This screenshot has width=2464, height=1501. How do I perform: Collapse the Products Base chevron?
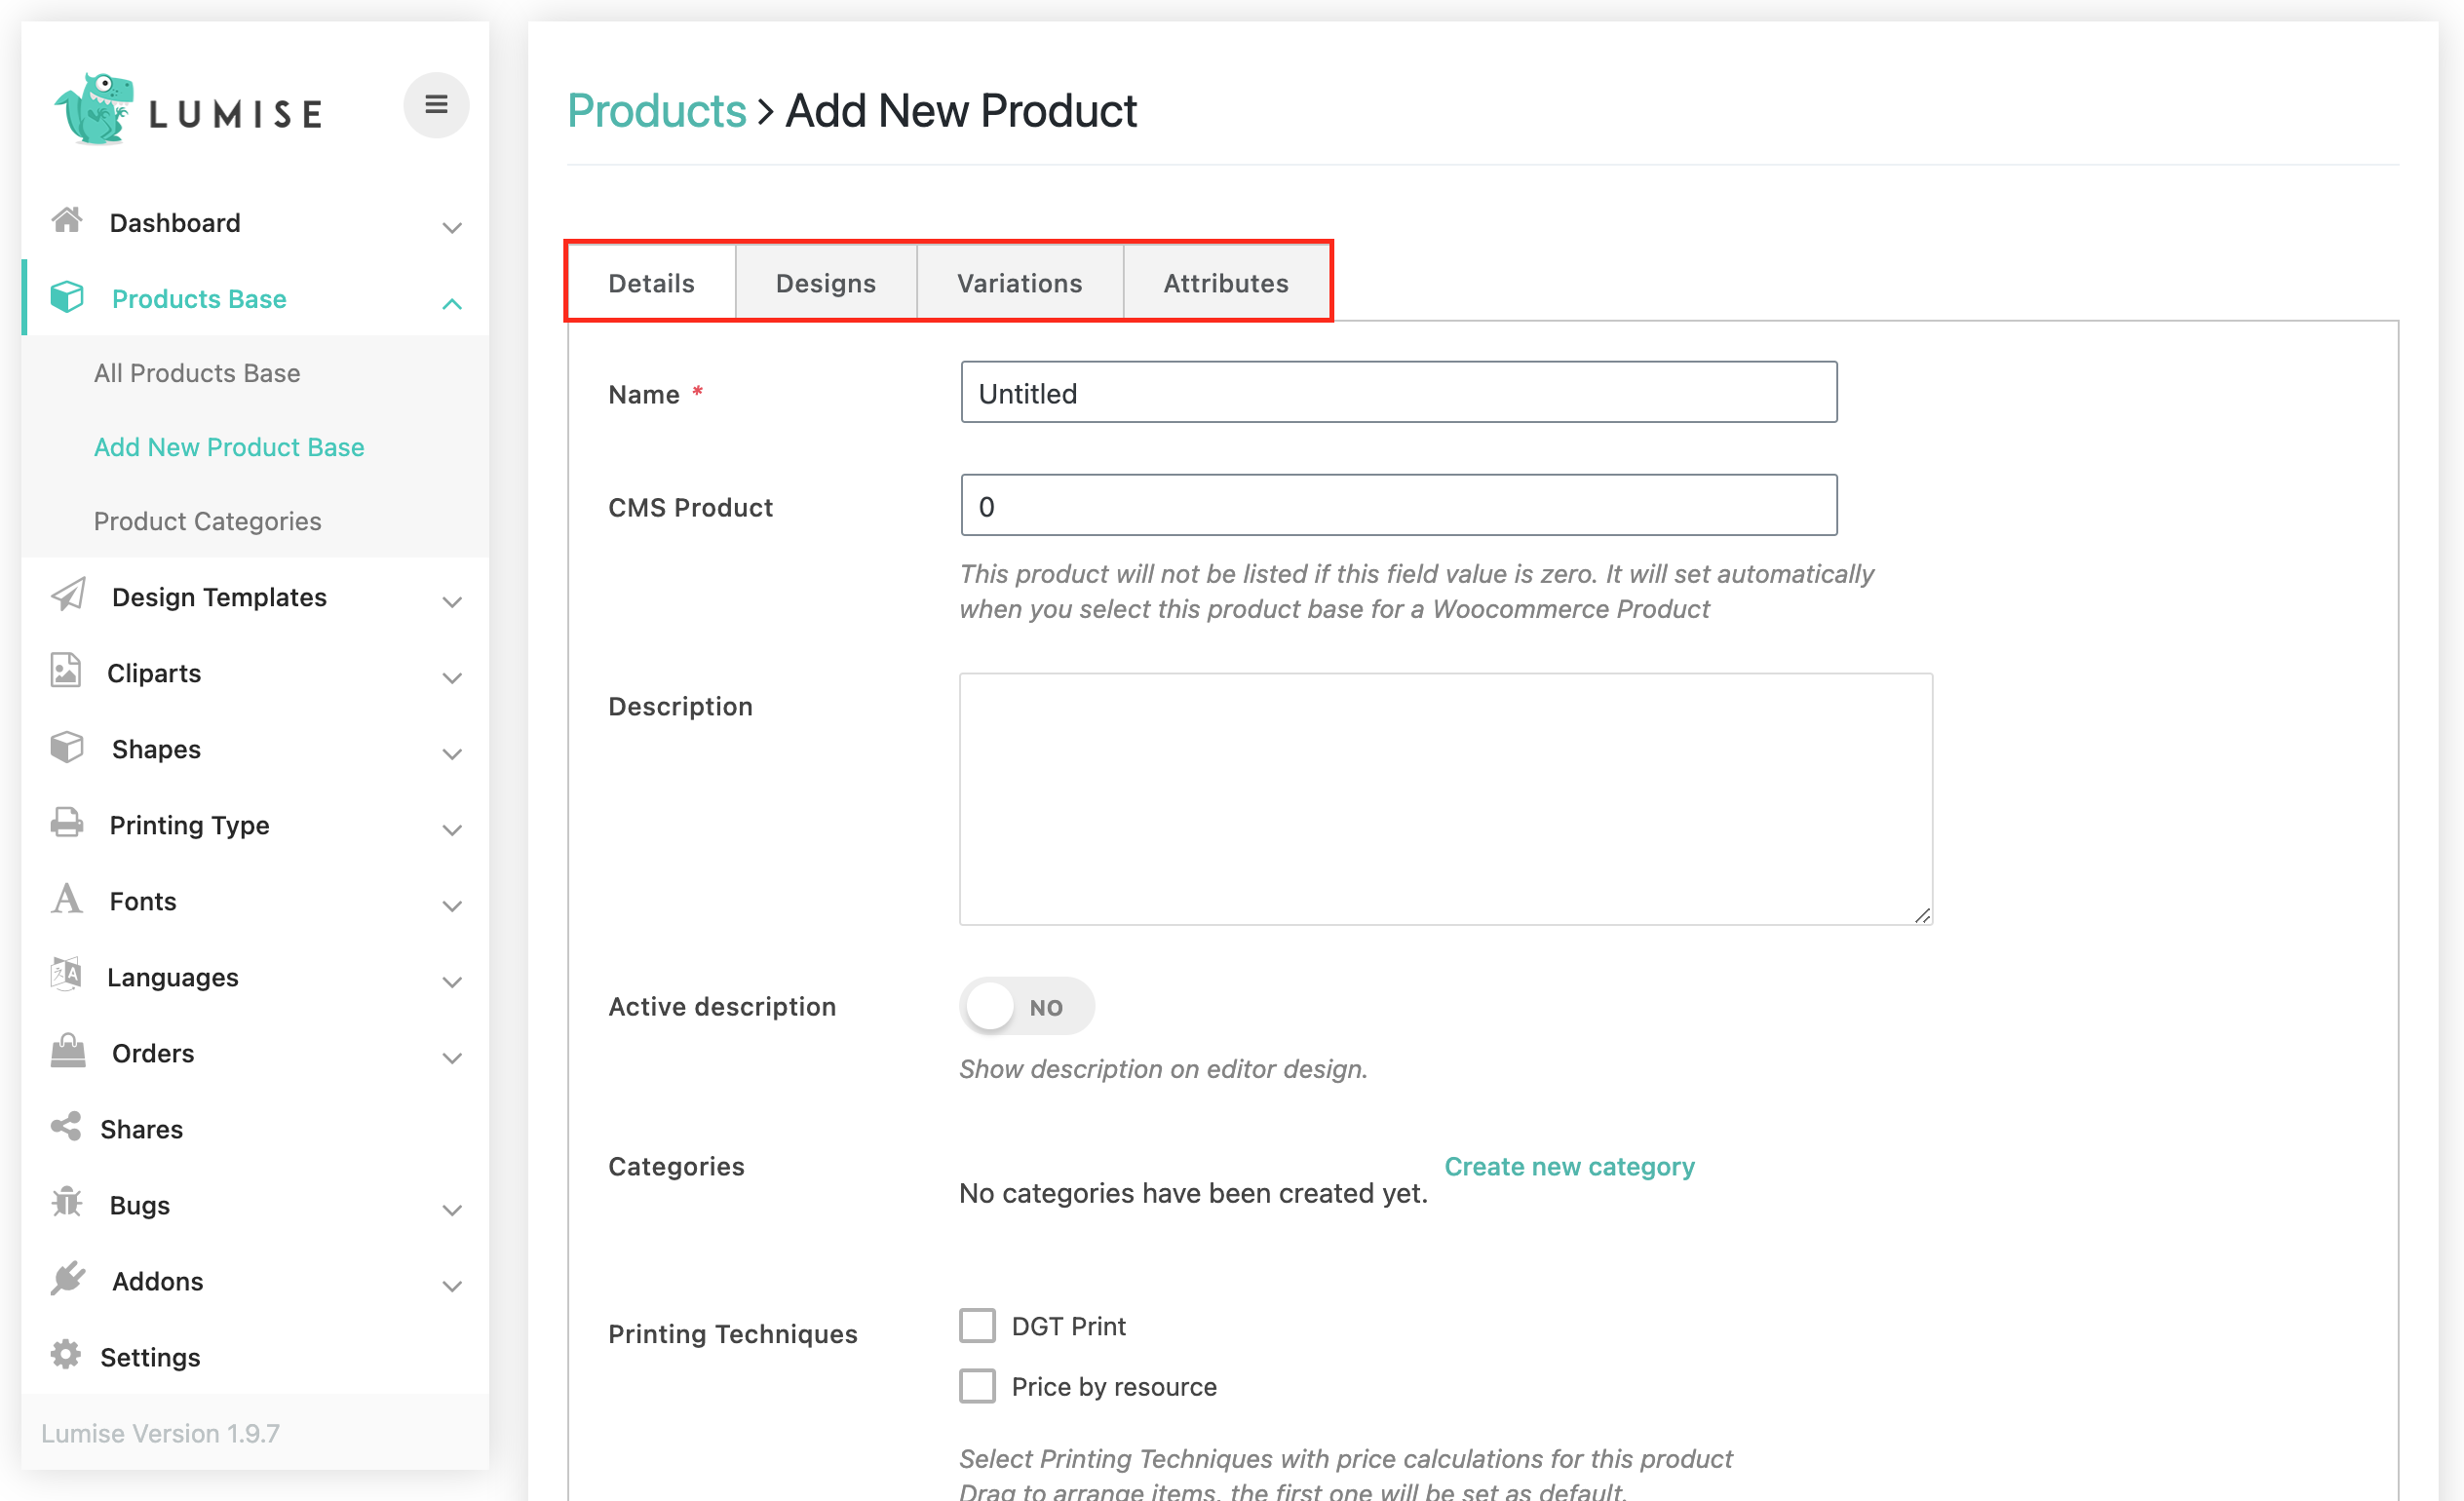[x=452, y=303]
